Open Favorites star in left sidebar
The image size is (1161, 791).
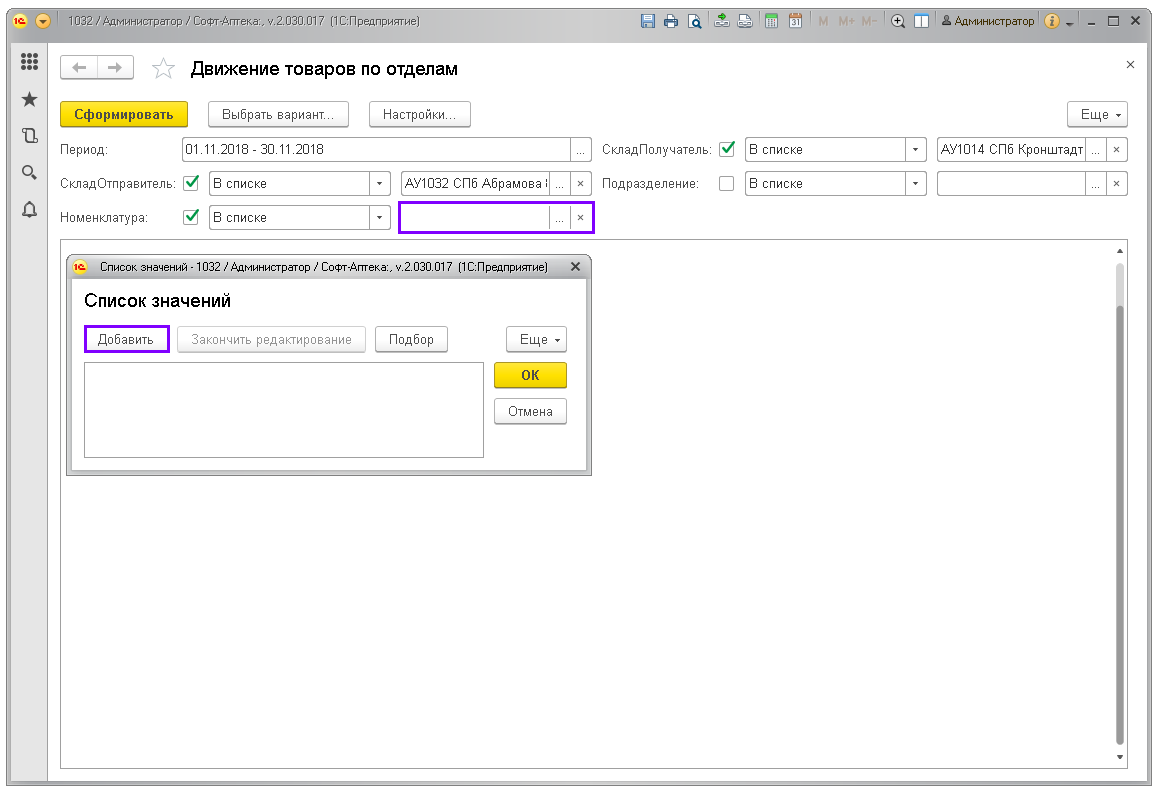(29, 99)
